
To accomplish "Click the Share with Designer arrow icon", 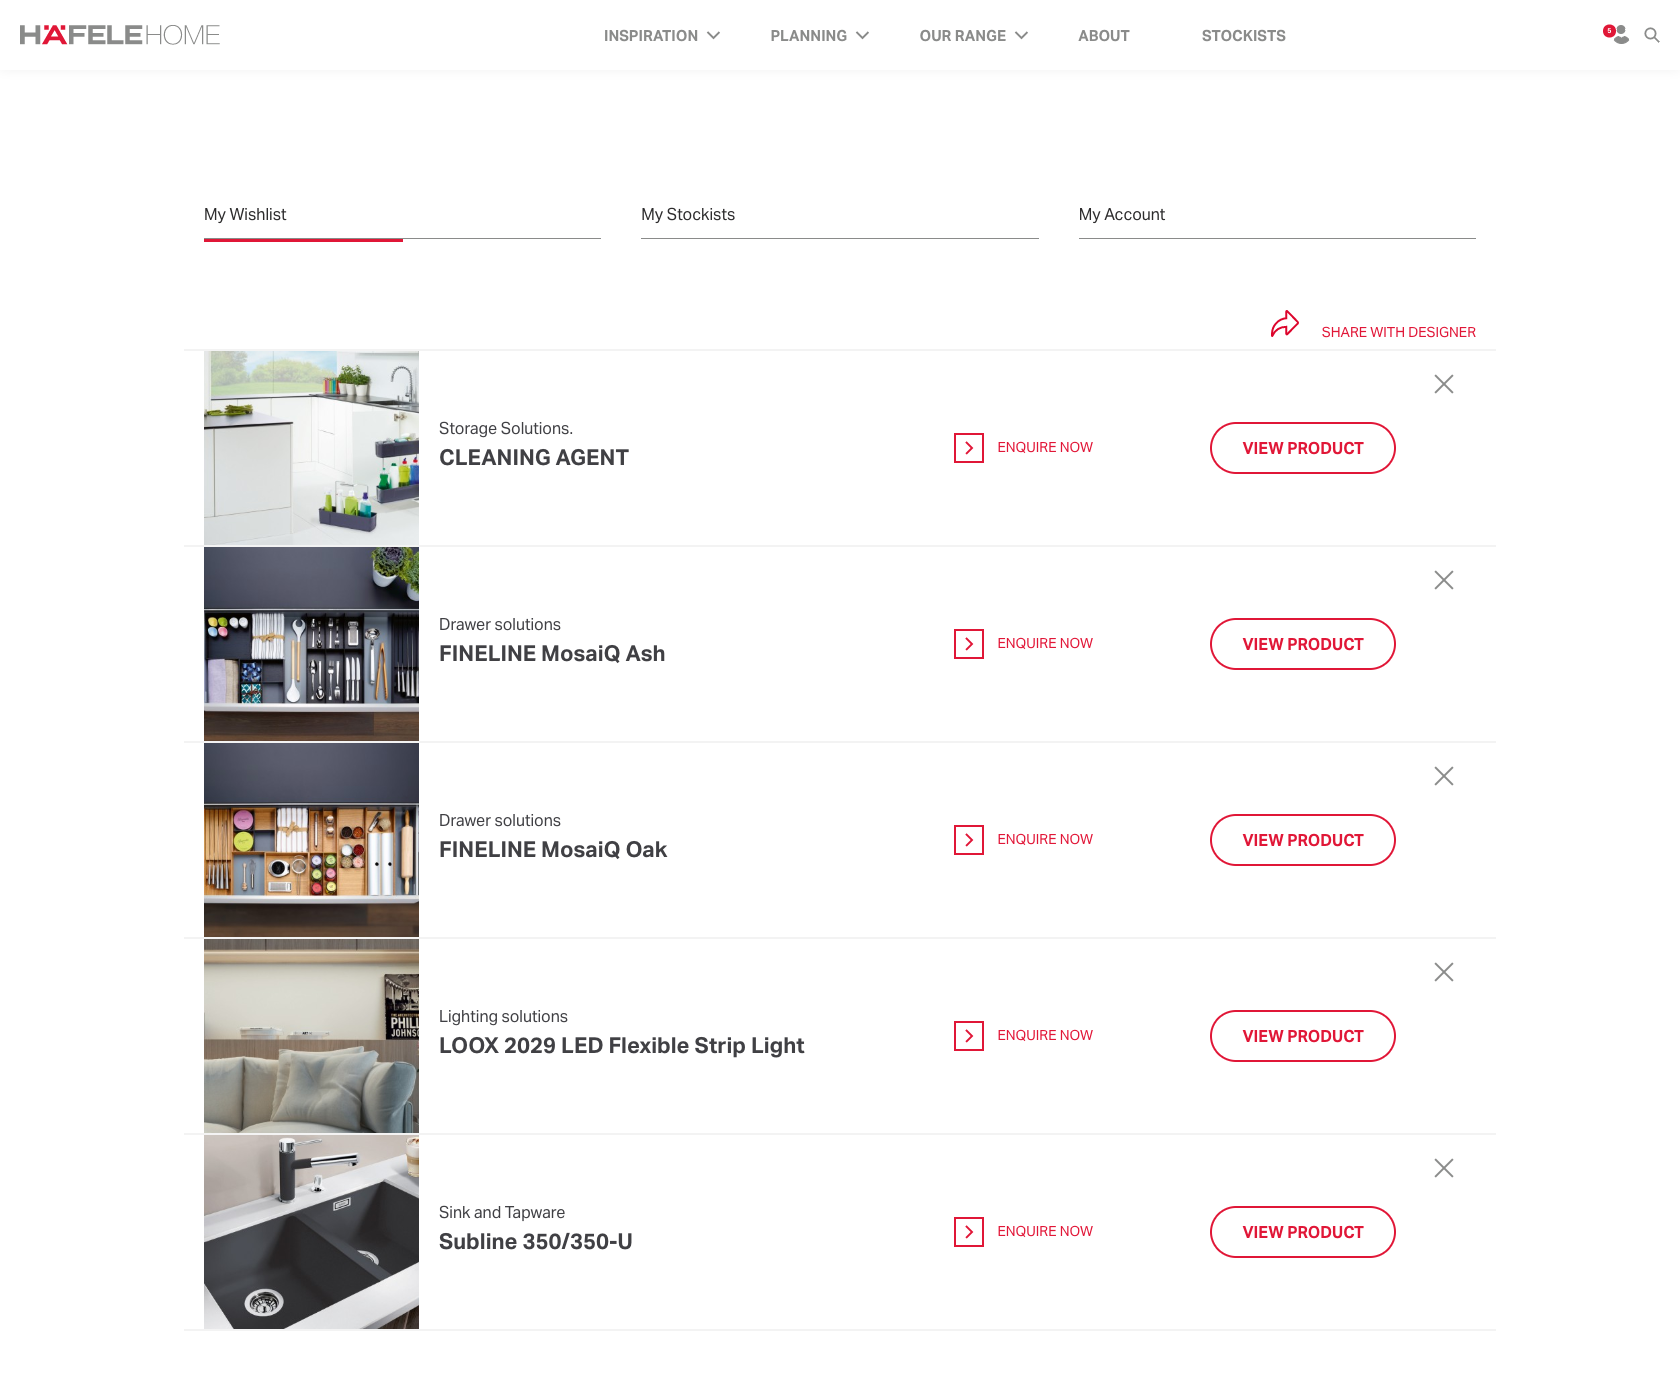I will [x=1285, y=324].
